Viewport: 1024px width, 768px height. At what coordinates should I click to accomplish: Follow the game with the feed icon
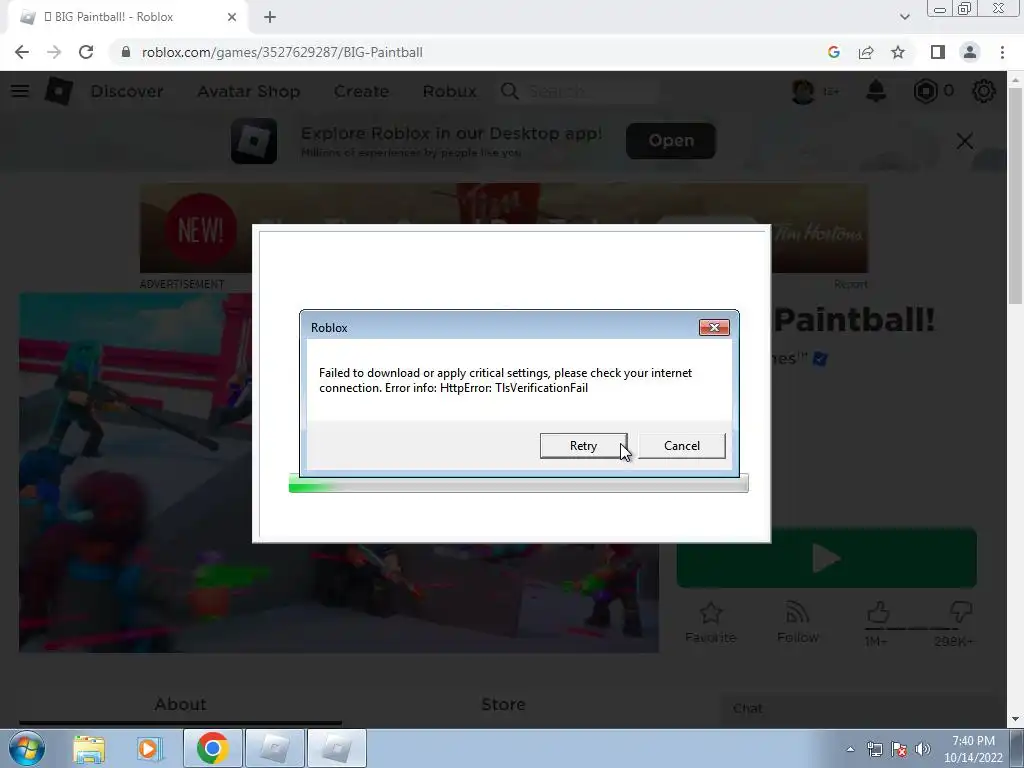point(797,613)
